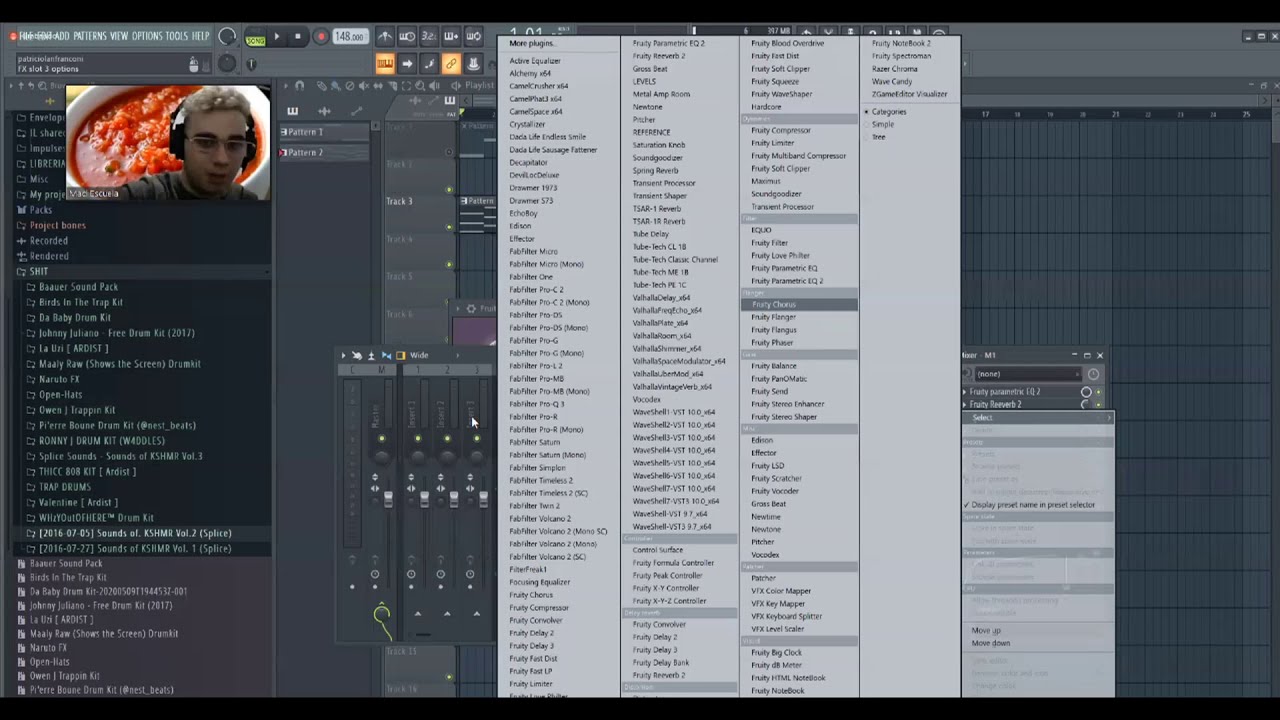Open the ADD menu
Viewport: 1280px width, 720px height.
coord(62,36)
